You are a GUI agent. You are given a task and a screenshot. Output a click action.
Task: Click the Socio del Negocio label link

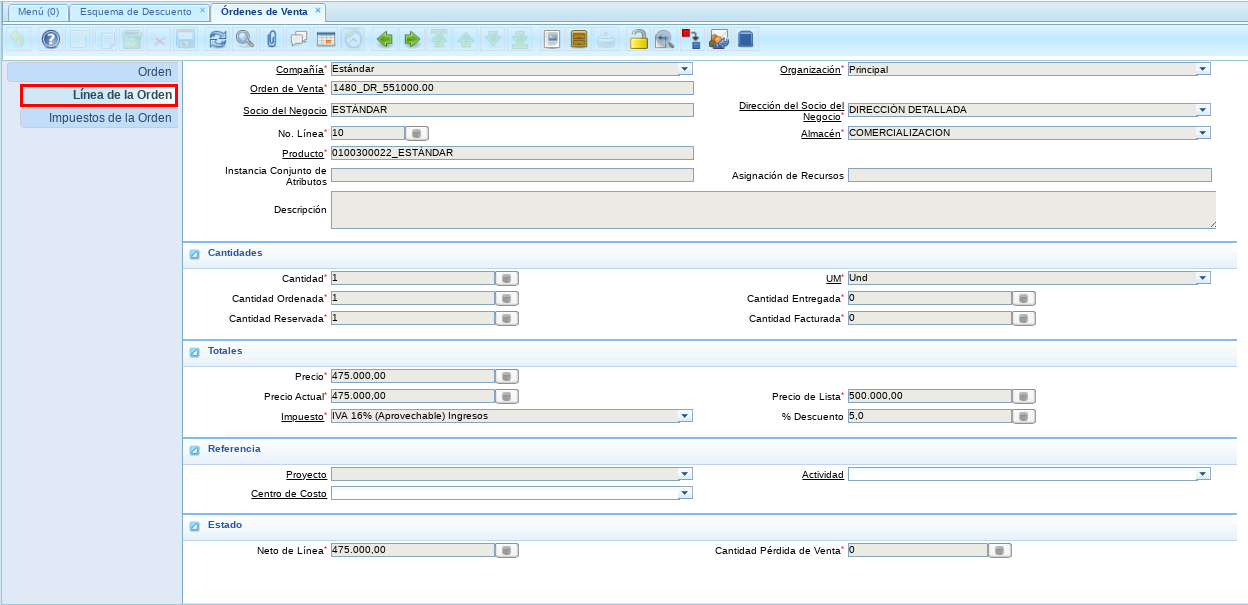[284, 111]
